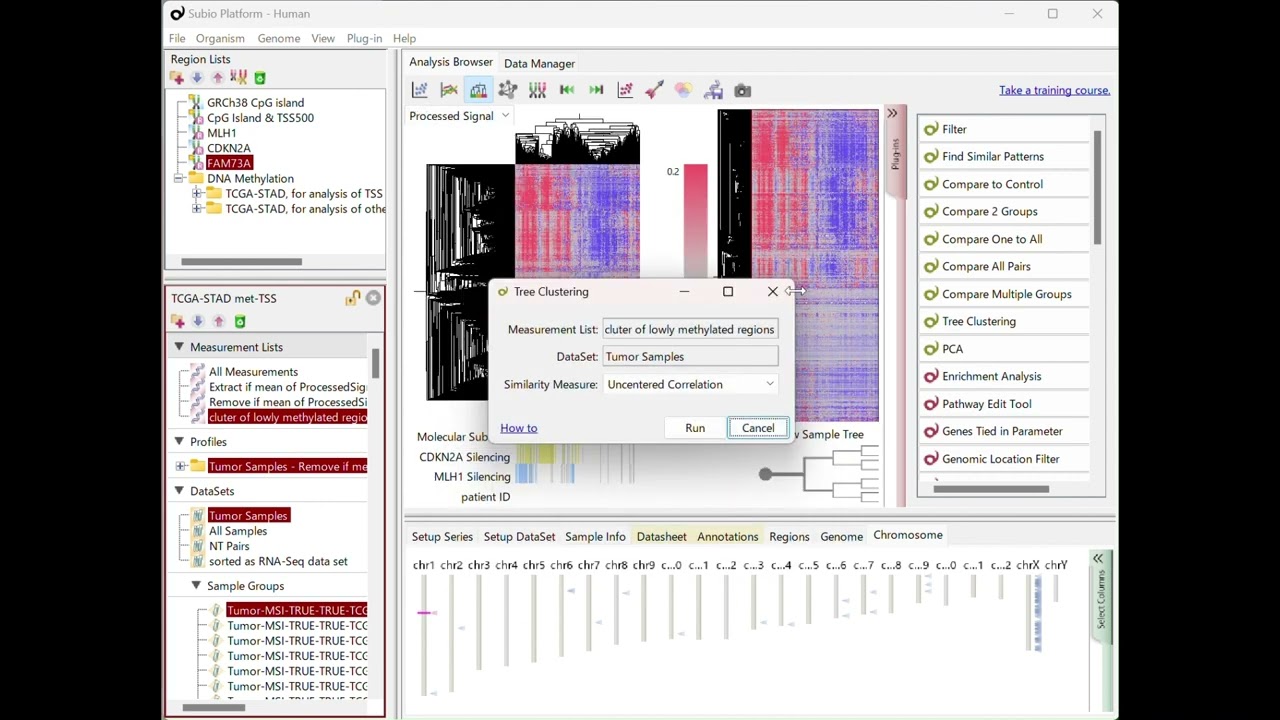The width and height of the screenshot is (1280, 720).
Task: Jump to first item with green rewind icon
Action: tap(567, 90)
